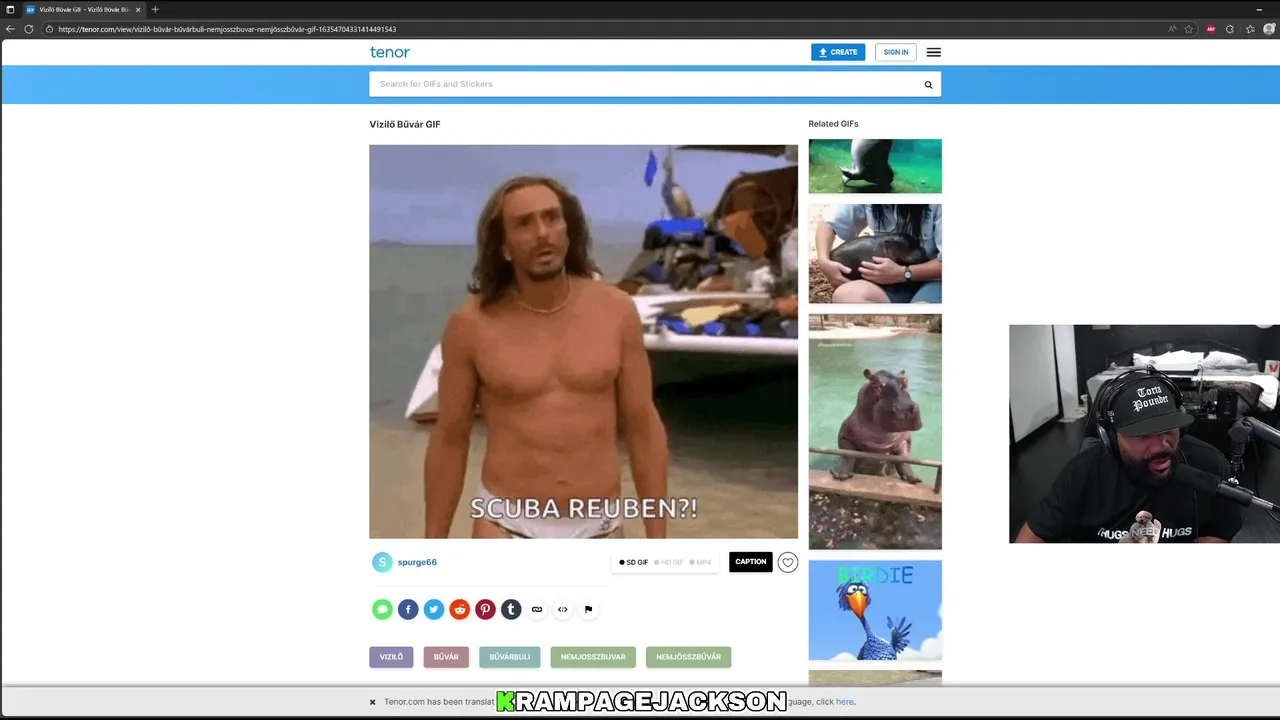Click the Related GIFs heading
This screenshot has width=1280, height=720.
[834, 124]
